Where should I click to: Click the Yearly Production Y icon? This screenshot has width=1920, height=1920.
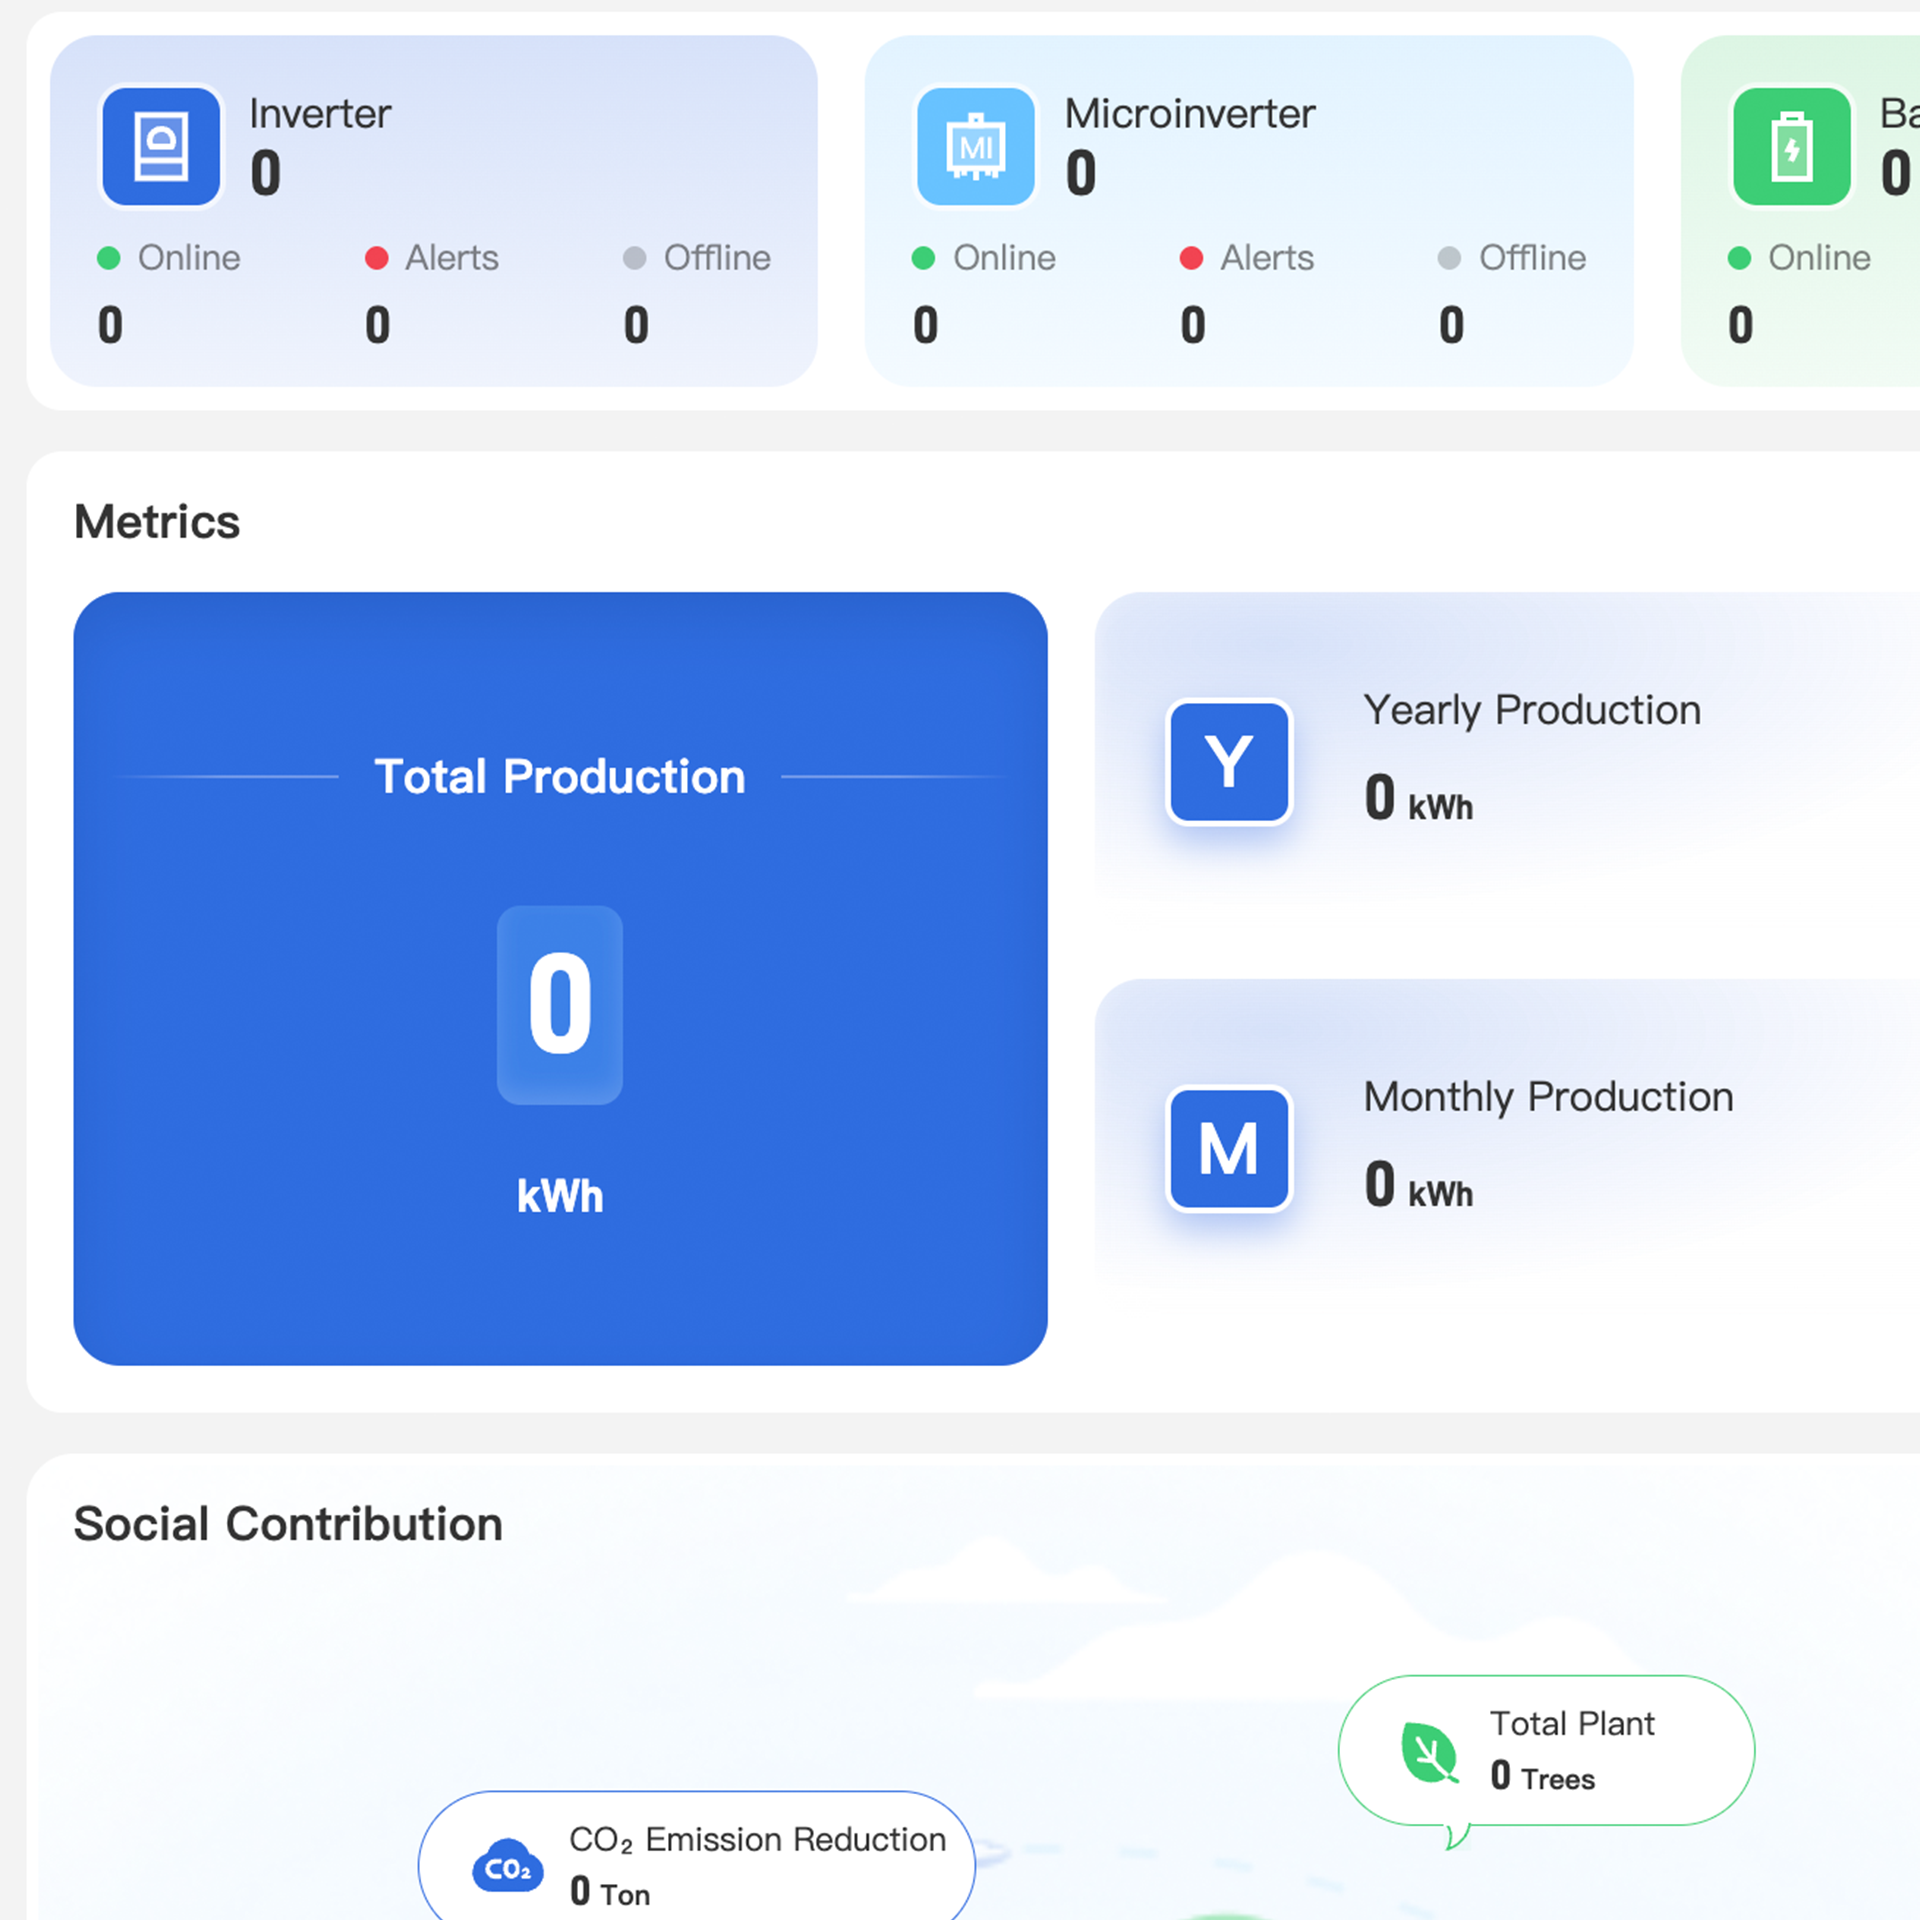point(1228,761)
